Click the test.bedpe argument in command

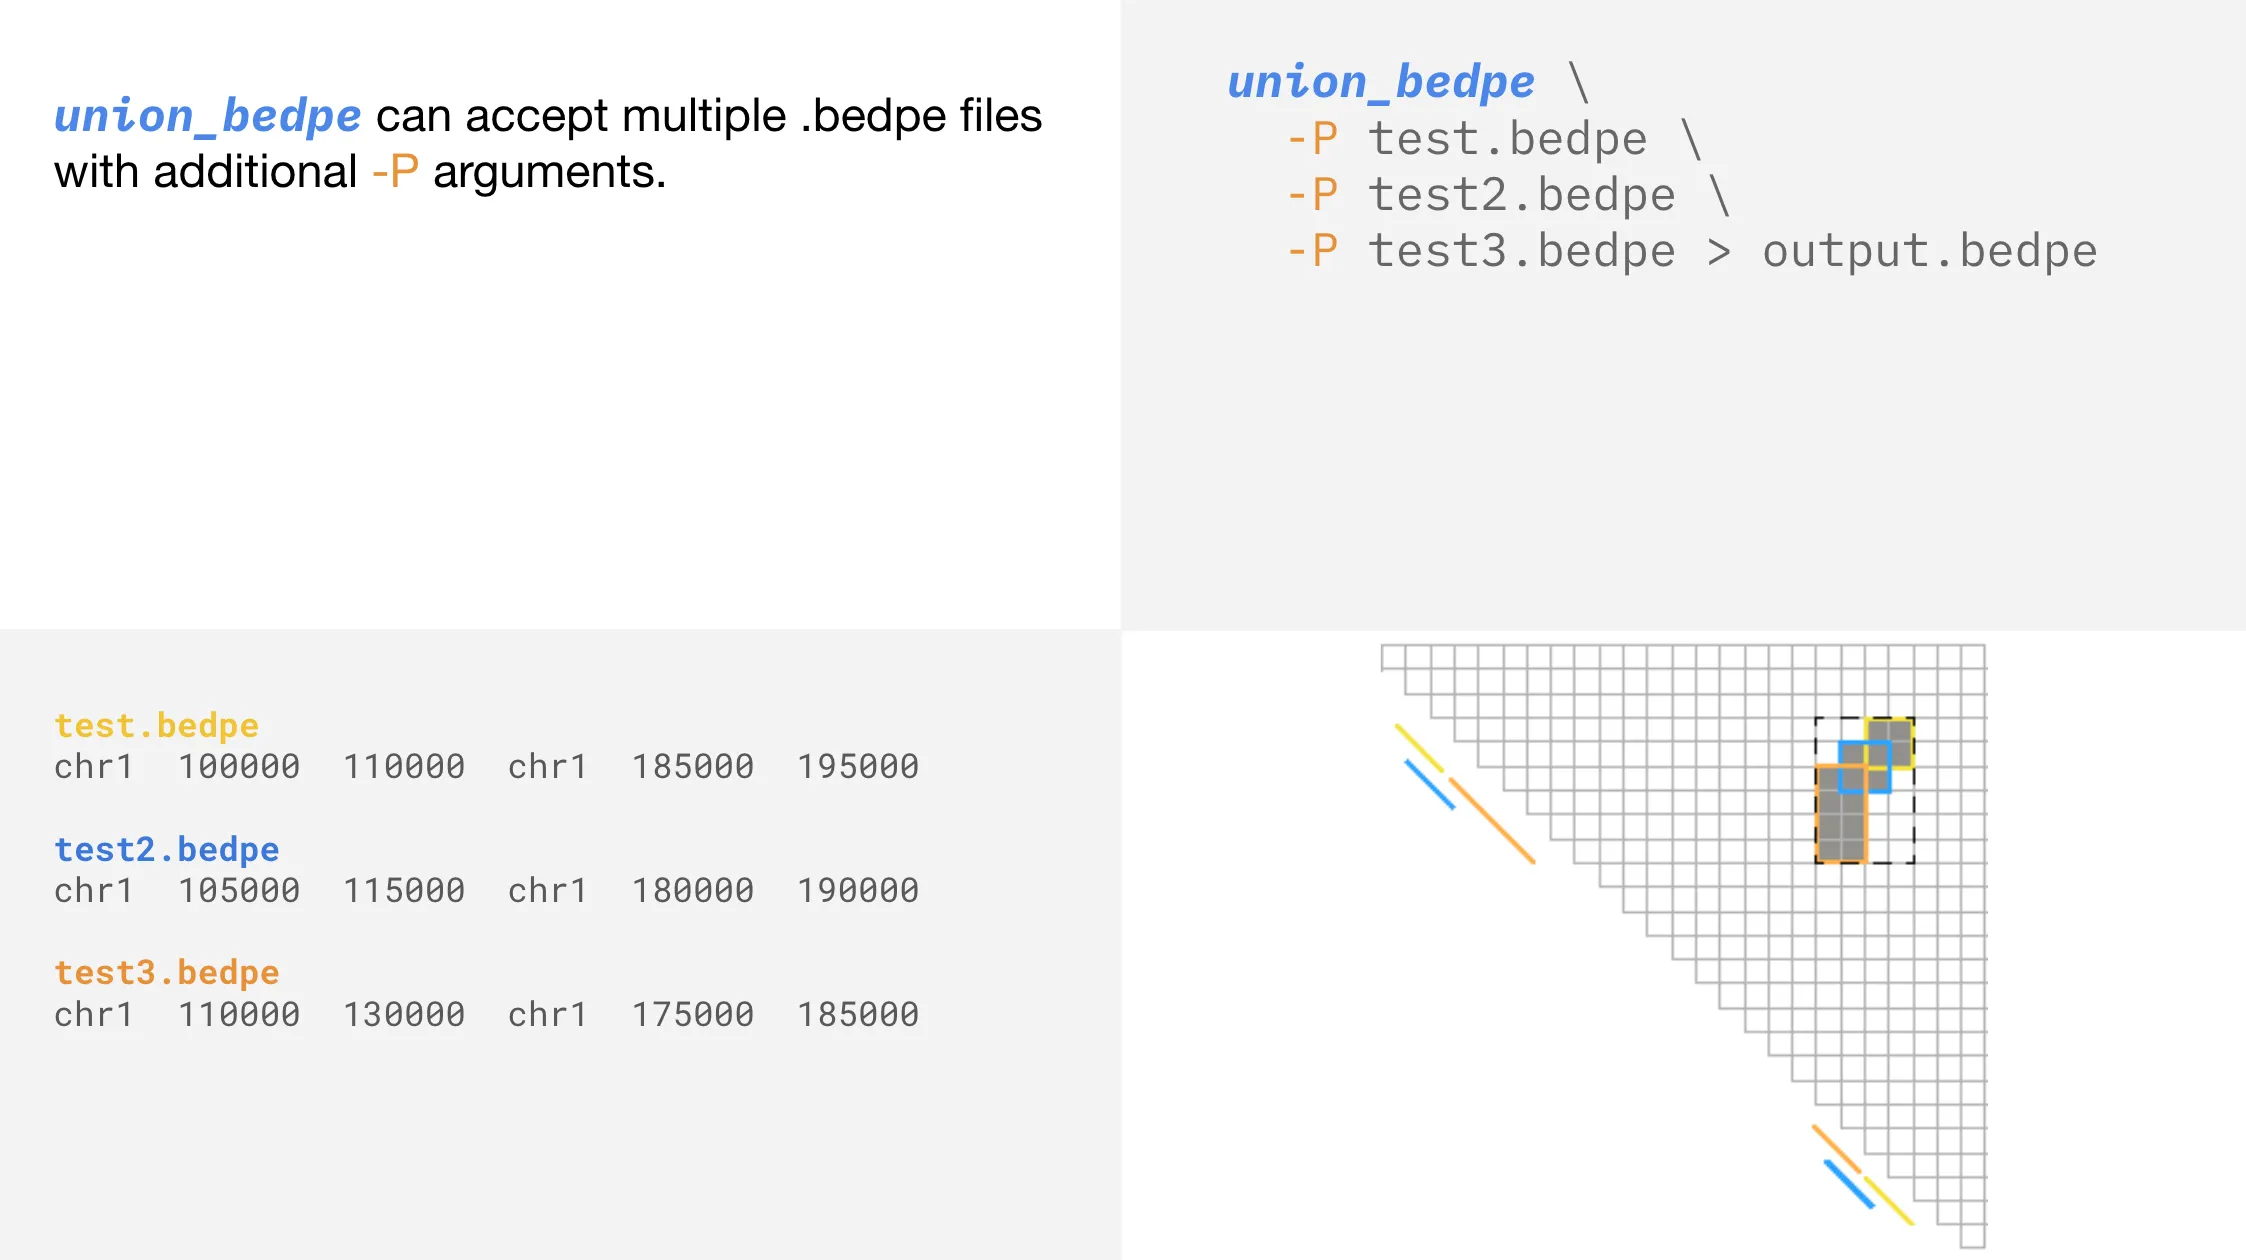point(1507,140)
